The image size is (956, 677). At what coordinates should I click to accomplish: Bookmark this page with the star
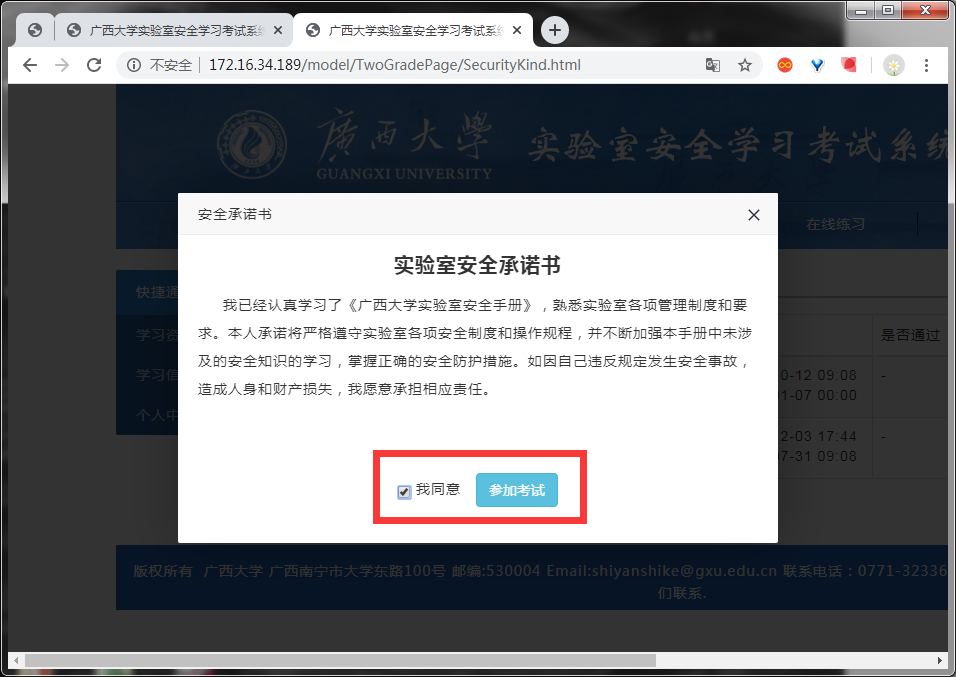tap(744, 65)
